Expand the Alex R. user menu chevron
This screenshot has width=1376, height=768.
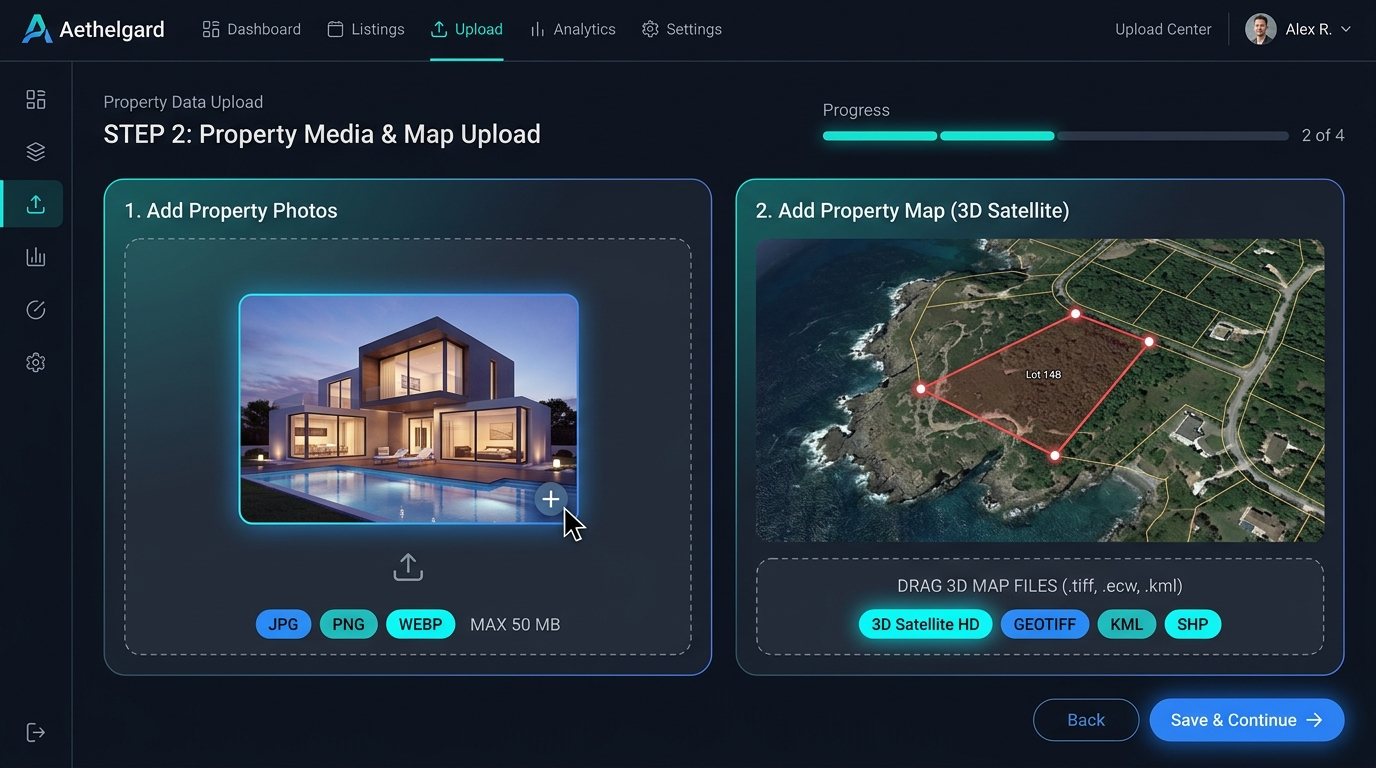1346,30
